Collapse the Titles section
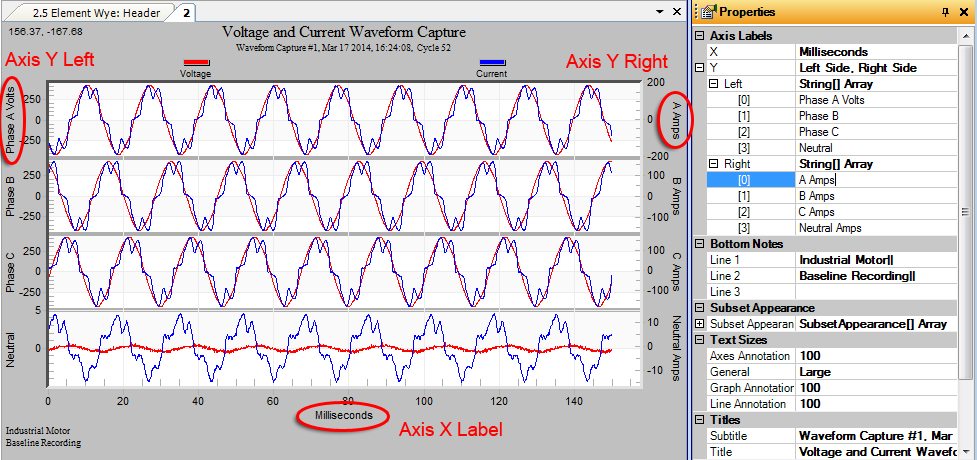 [x=699, y=420]
